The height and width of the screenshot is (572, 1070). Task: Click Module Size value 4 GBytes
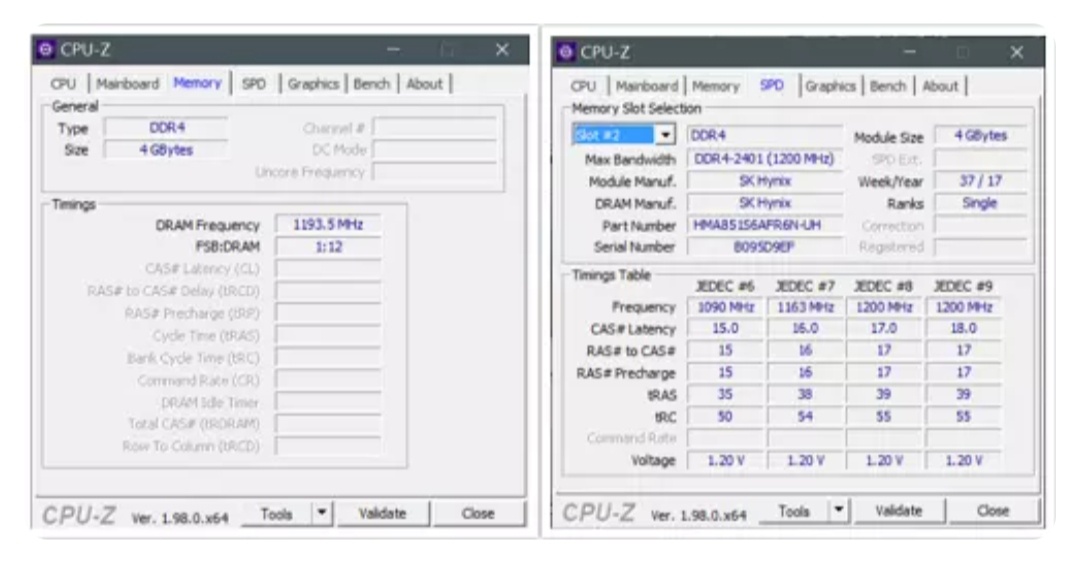point(981,136)
